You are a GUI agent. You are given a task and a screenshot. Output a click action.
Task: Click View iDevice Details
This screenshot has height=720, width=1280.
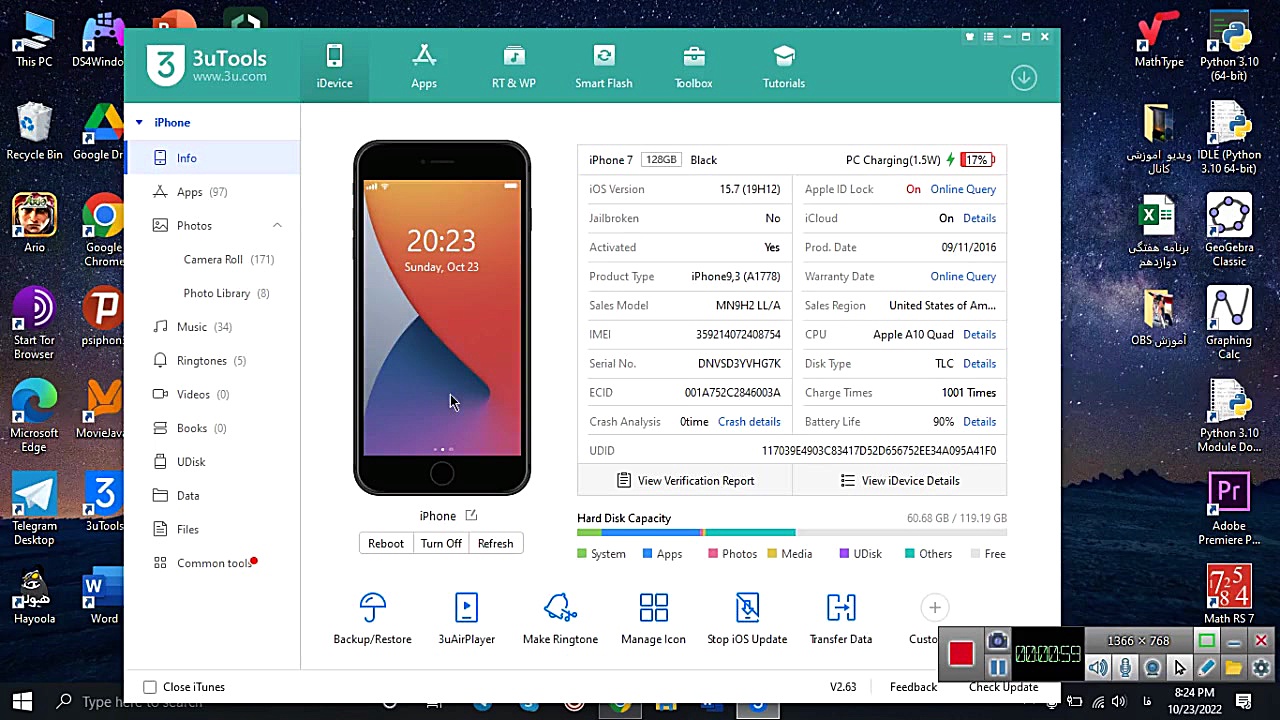click(x=900, y=481)
